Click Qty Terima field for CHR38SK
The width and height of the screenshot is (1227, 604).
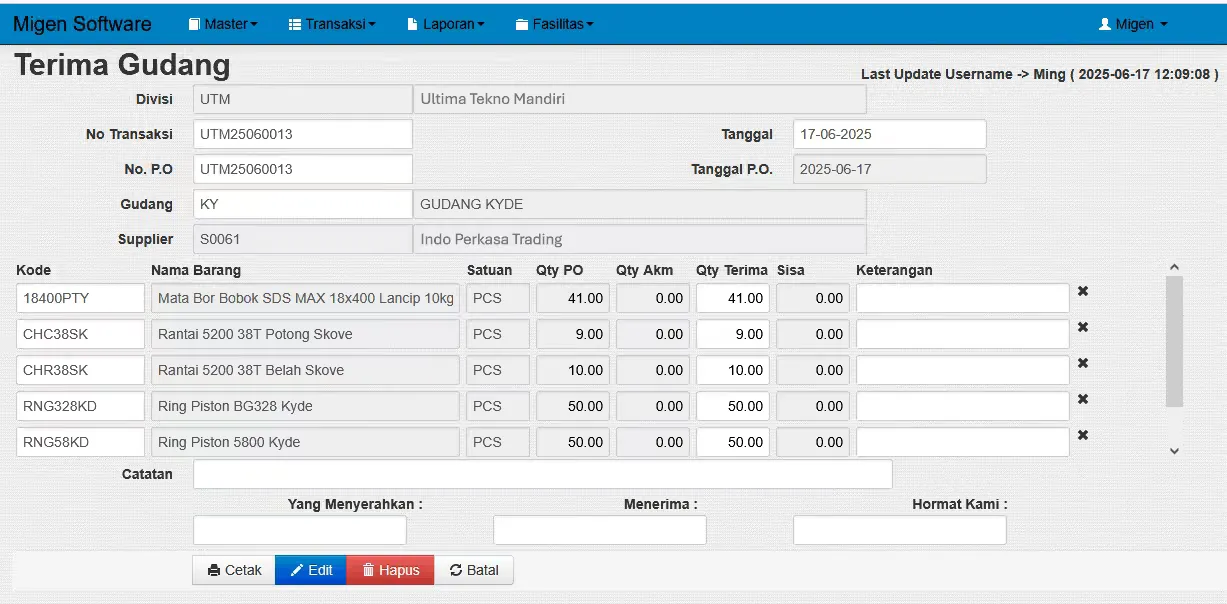coord(733,370)
